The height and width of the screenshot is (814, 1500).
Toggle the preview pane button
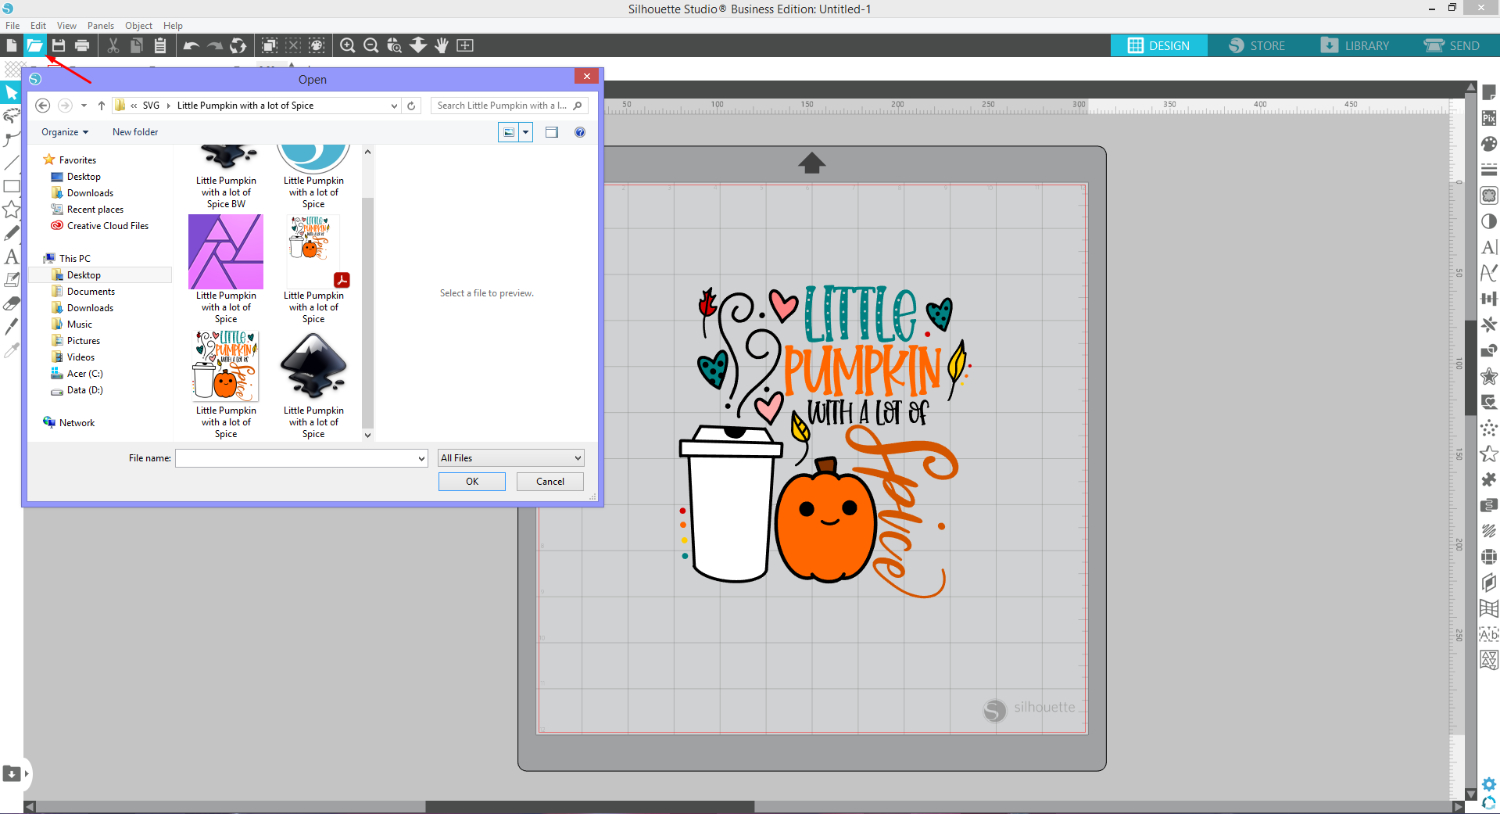tap(551, 132)
